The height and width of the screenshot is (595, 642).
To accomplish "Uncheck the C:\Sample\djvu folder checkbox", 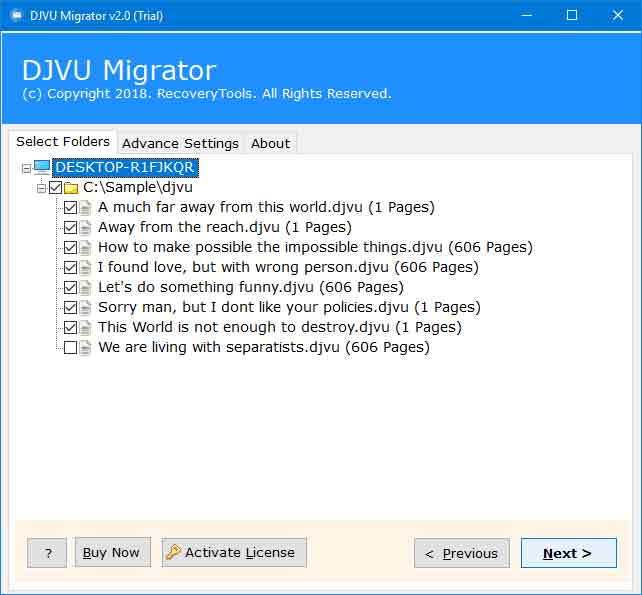I will tap(55, 188).
